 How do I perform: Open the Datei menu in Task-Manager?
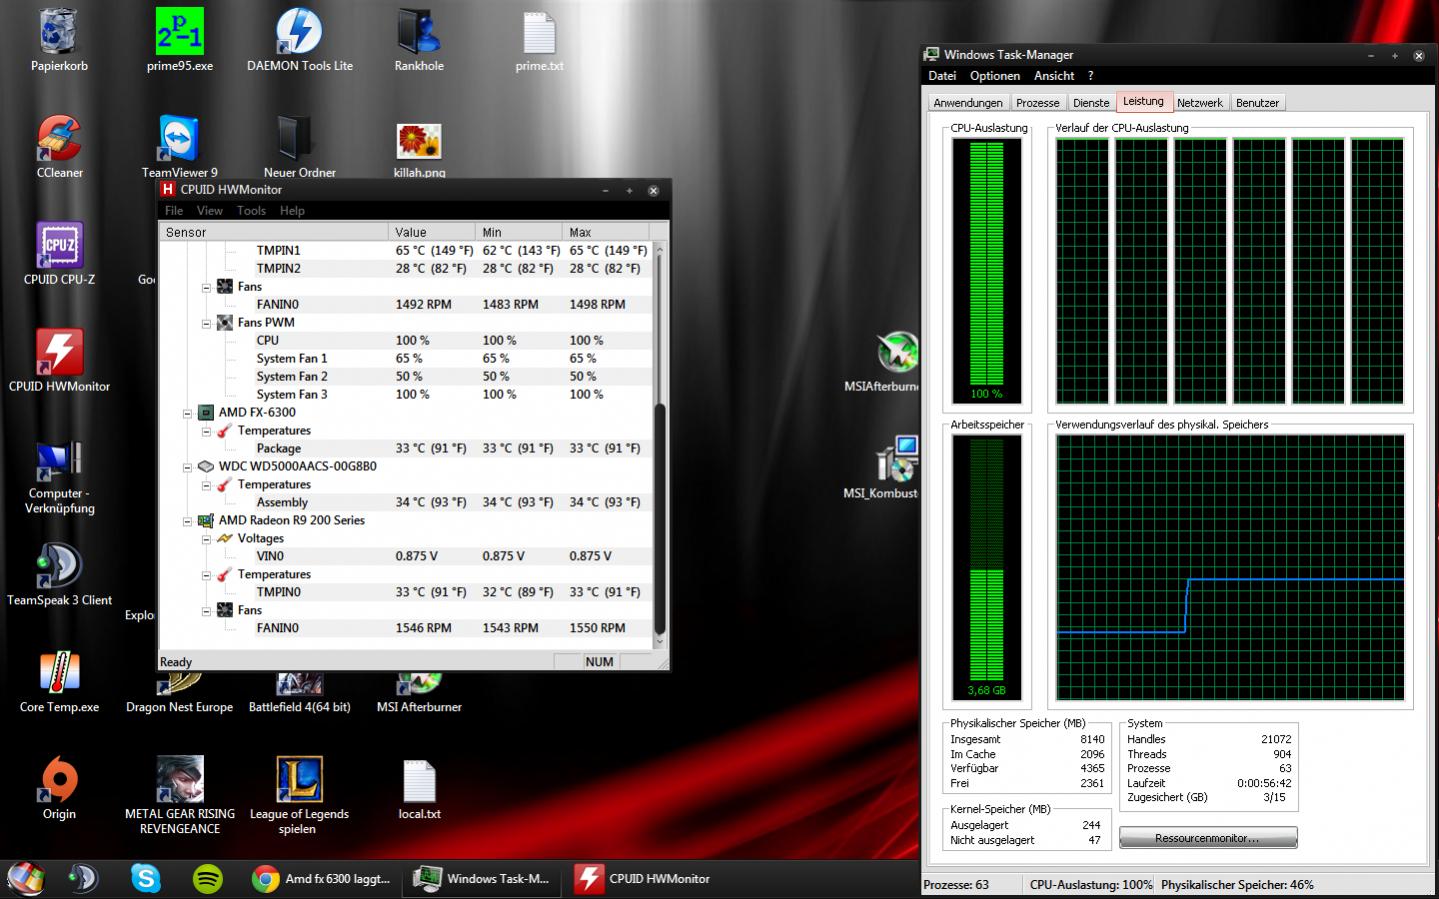[x=942, y=76]
